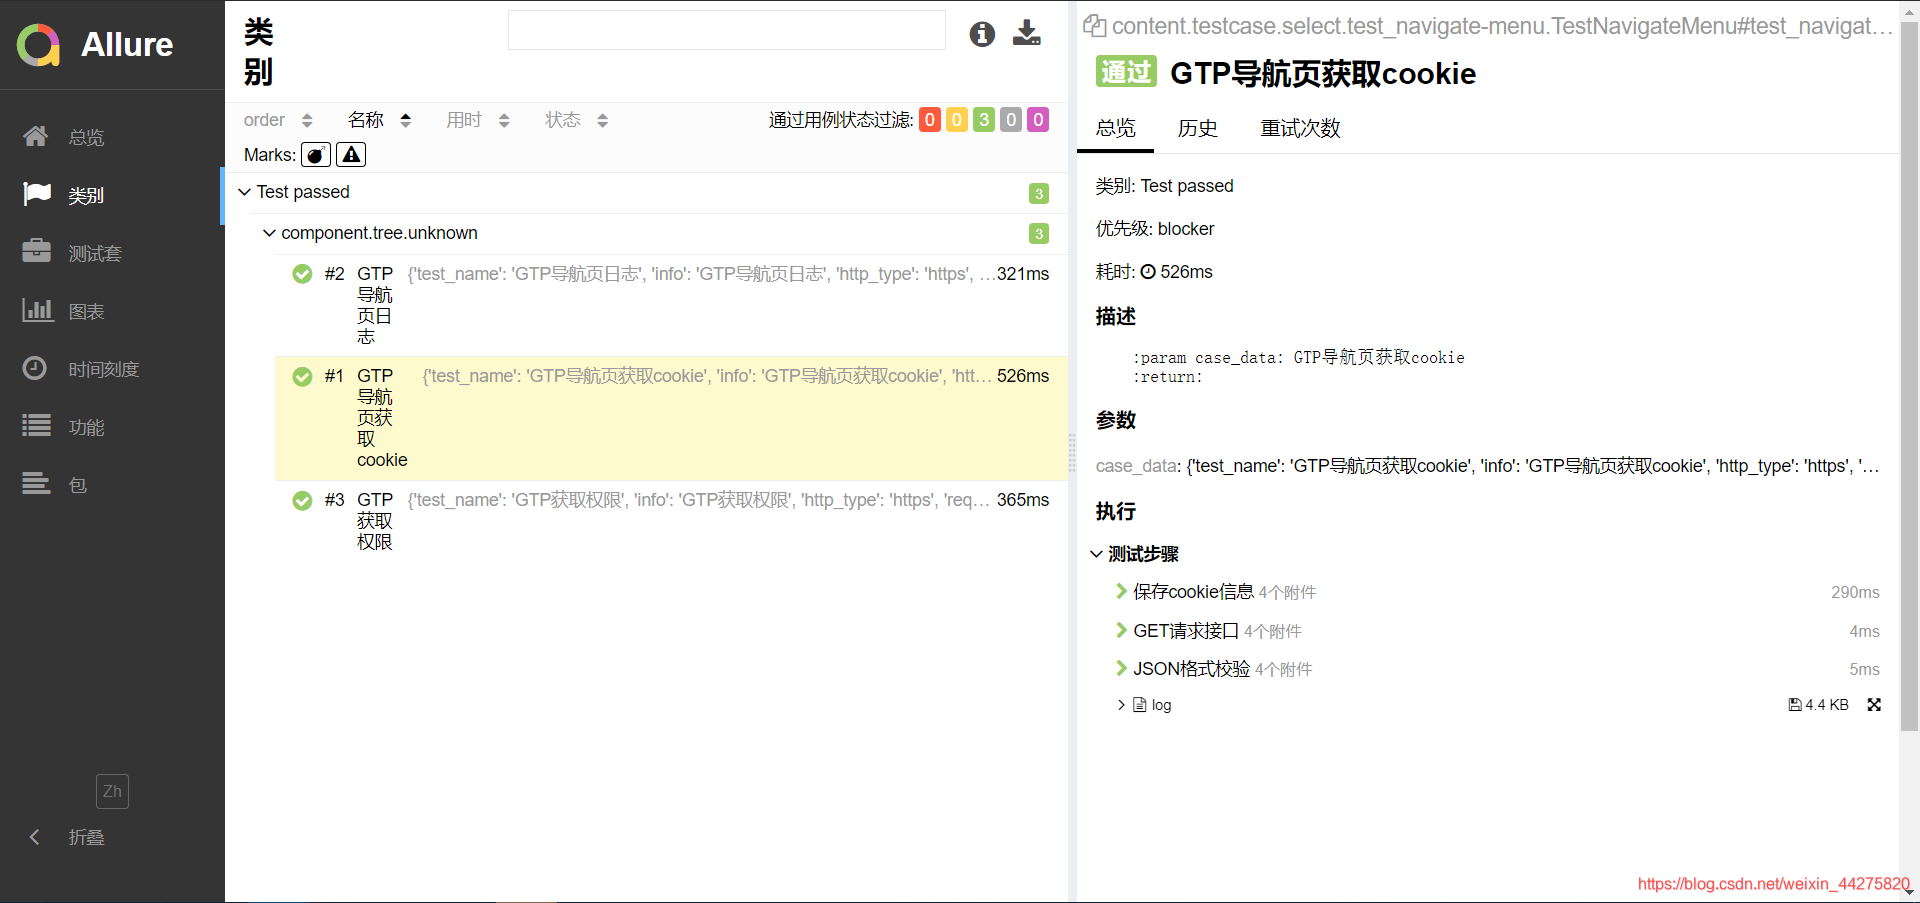1920x903 pixels.
Task: Click the 优先级: blocker text
Action: tap(1155, 229)
